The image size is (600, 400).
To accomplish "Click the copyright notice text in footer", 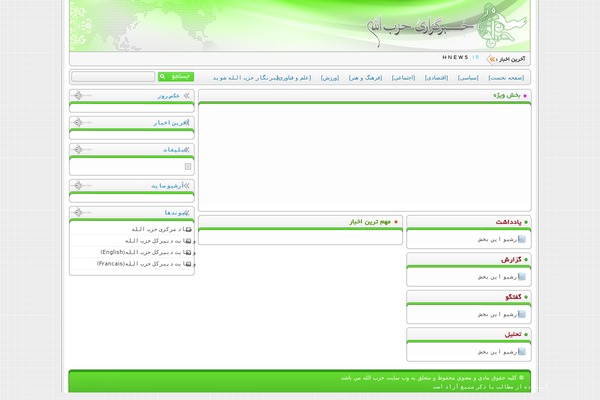I will (432, 378).
